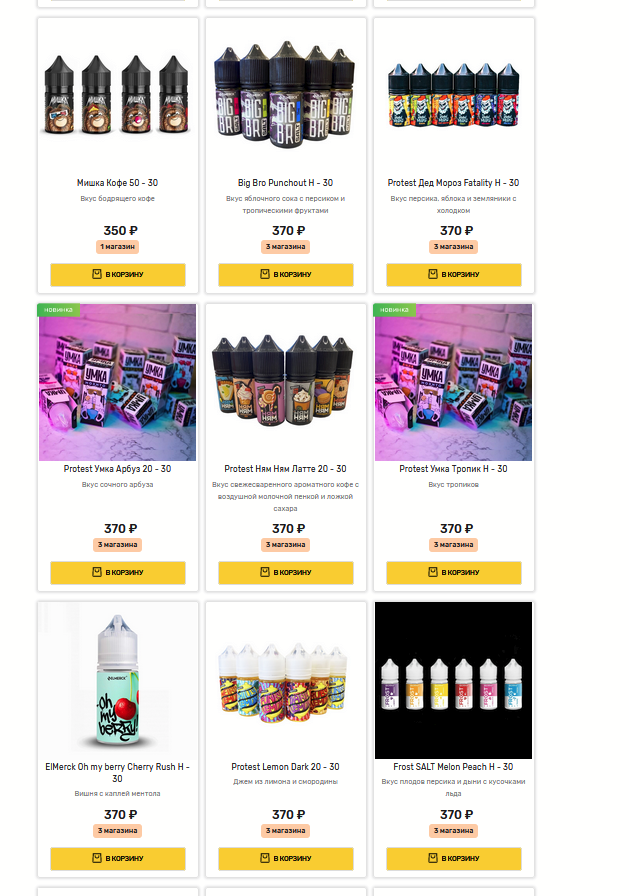629x896 pixels.
Task: Click cart icon for ElMerck Cherry Rush
Action: [97, 858]
